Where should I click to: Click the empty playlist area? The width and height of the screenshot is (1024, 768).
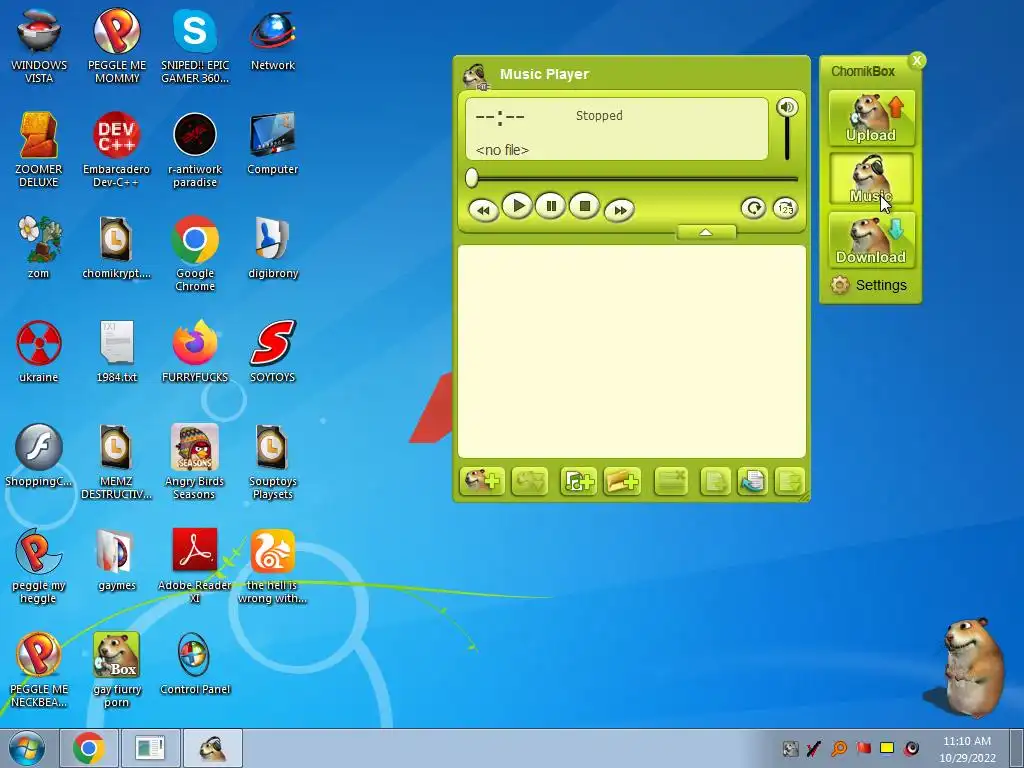pos(632,351)
